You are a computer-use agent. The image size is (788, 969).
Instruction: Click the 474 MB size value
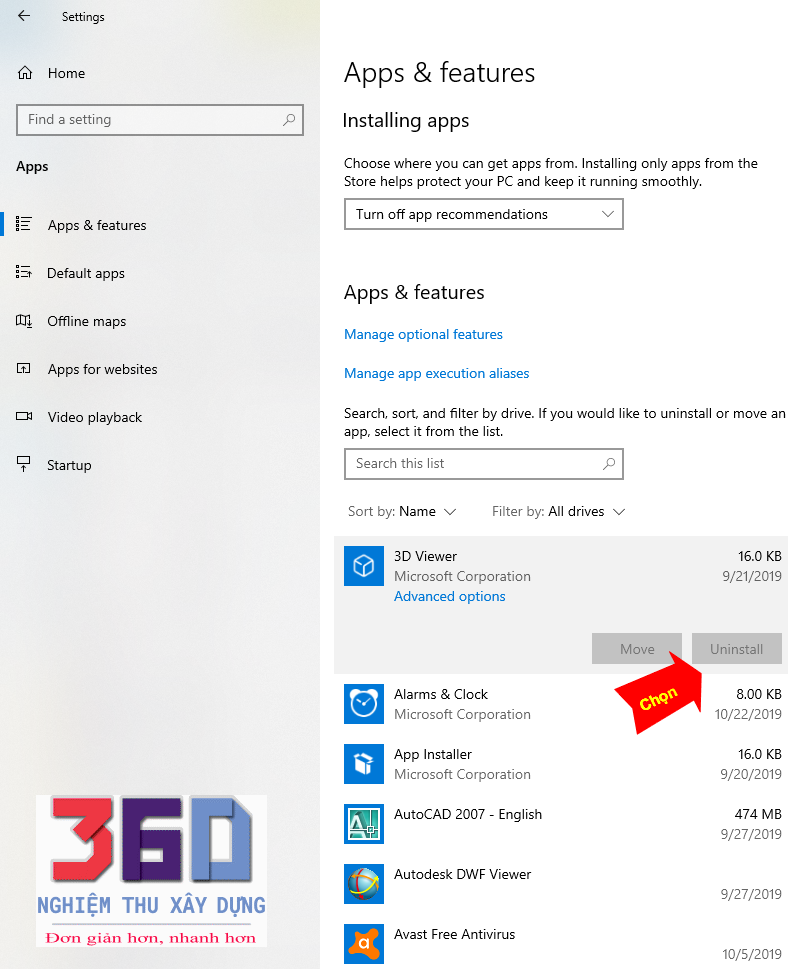(758, 815)
